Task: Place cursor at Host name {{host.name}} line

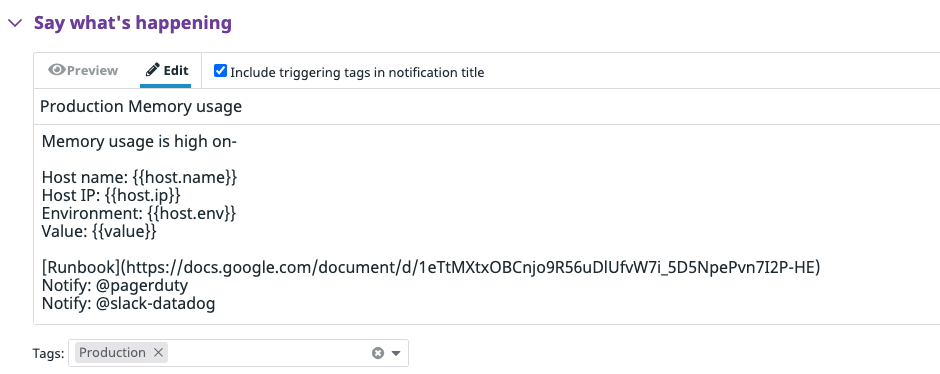Action: click(x=140, y=177)
